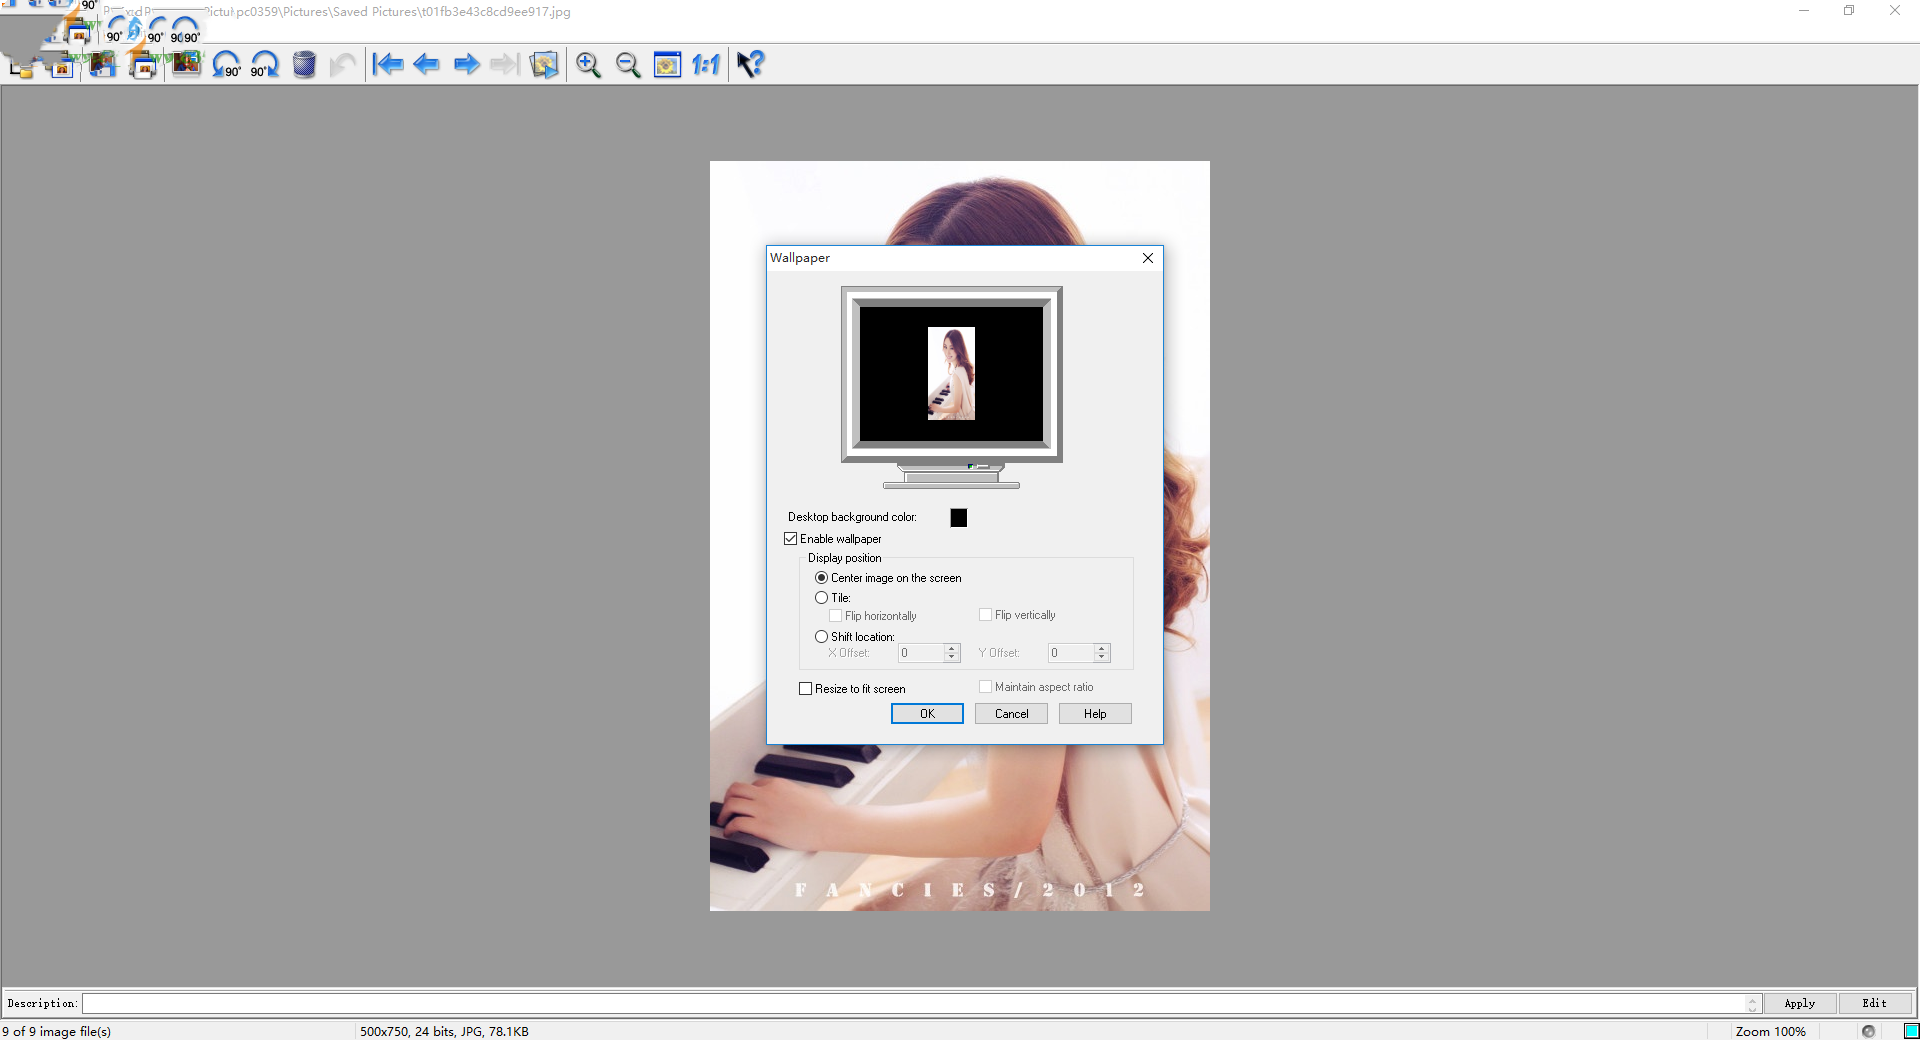Choose Shift location radio option
1920x1040 pixels.
(x=822, y=637)
